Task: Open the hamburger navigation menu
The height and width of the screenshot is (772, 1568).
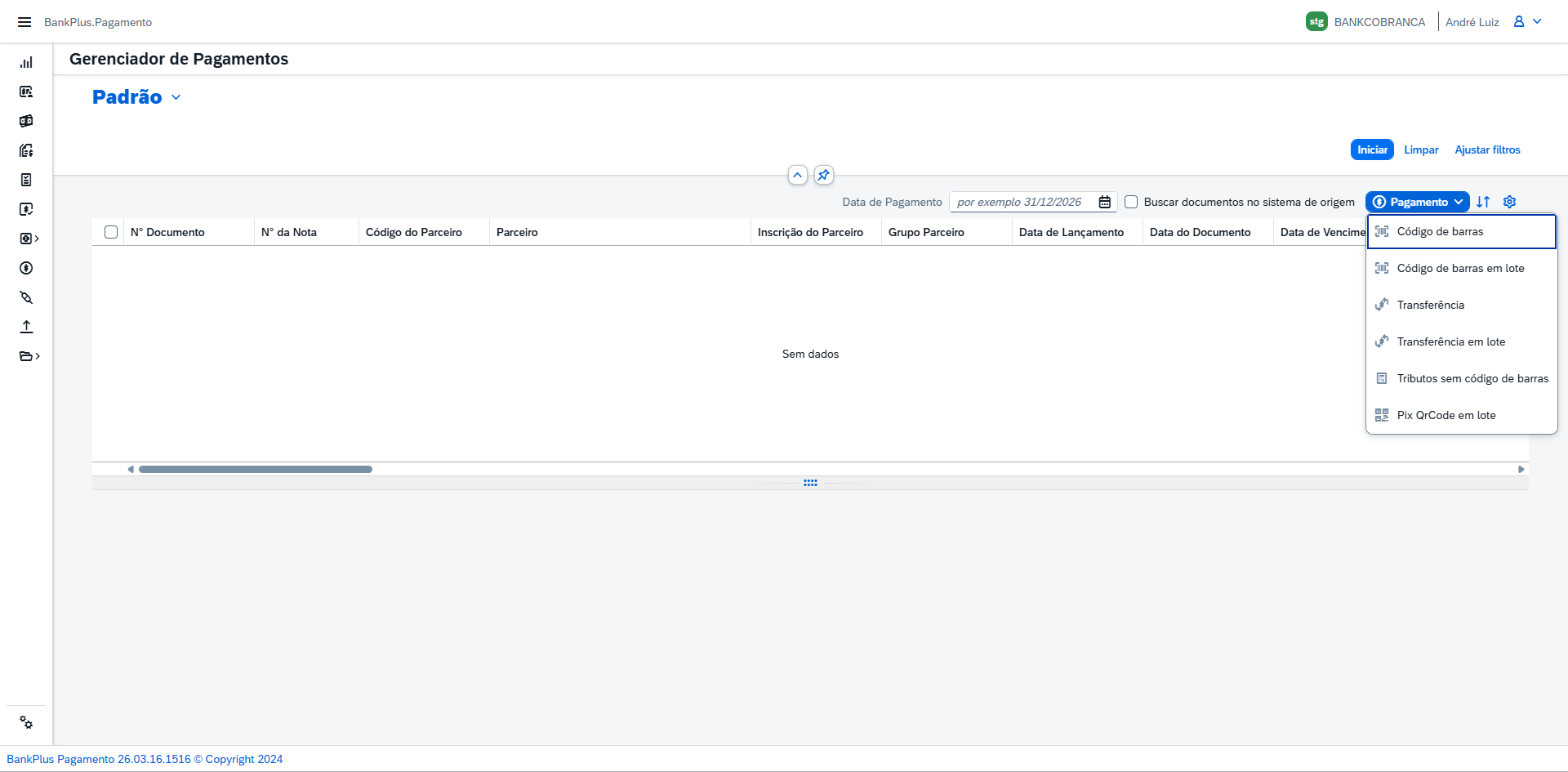Action: click(25, 22)
